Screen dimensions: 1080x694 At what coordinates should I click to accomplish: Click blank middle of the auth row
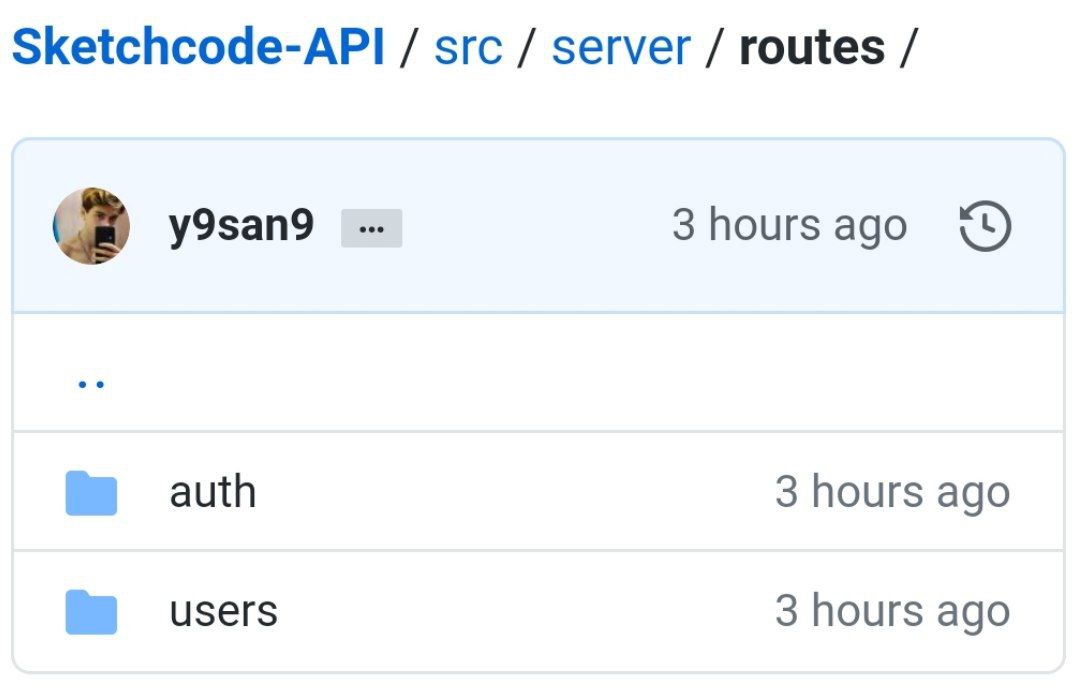pos(510,492)
